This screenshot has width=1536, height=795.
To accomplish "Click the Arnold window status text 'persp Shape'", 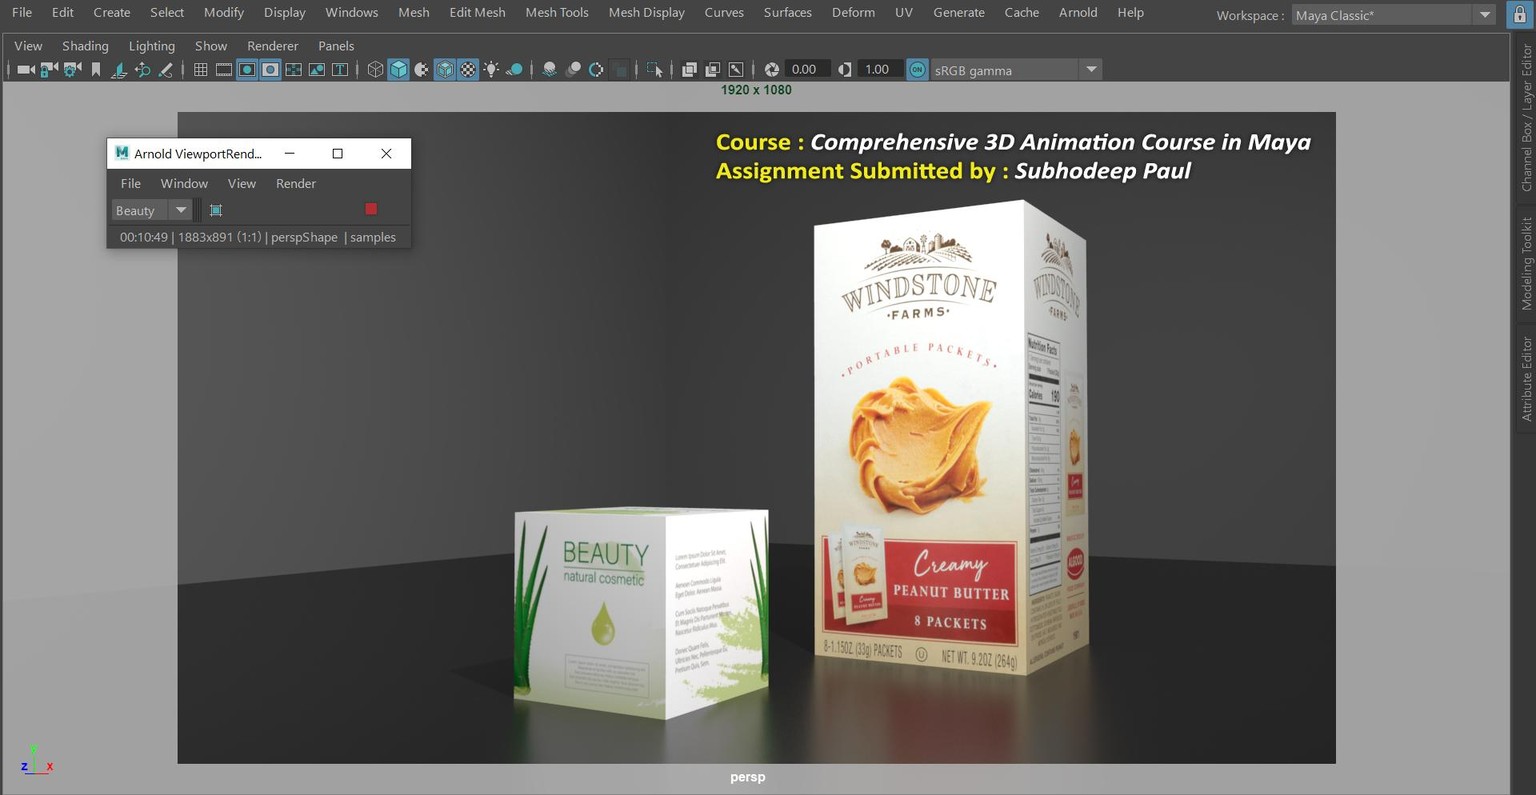I will point(304,237).
